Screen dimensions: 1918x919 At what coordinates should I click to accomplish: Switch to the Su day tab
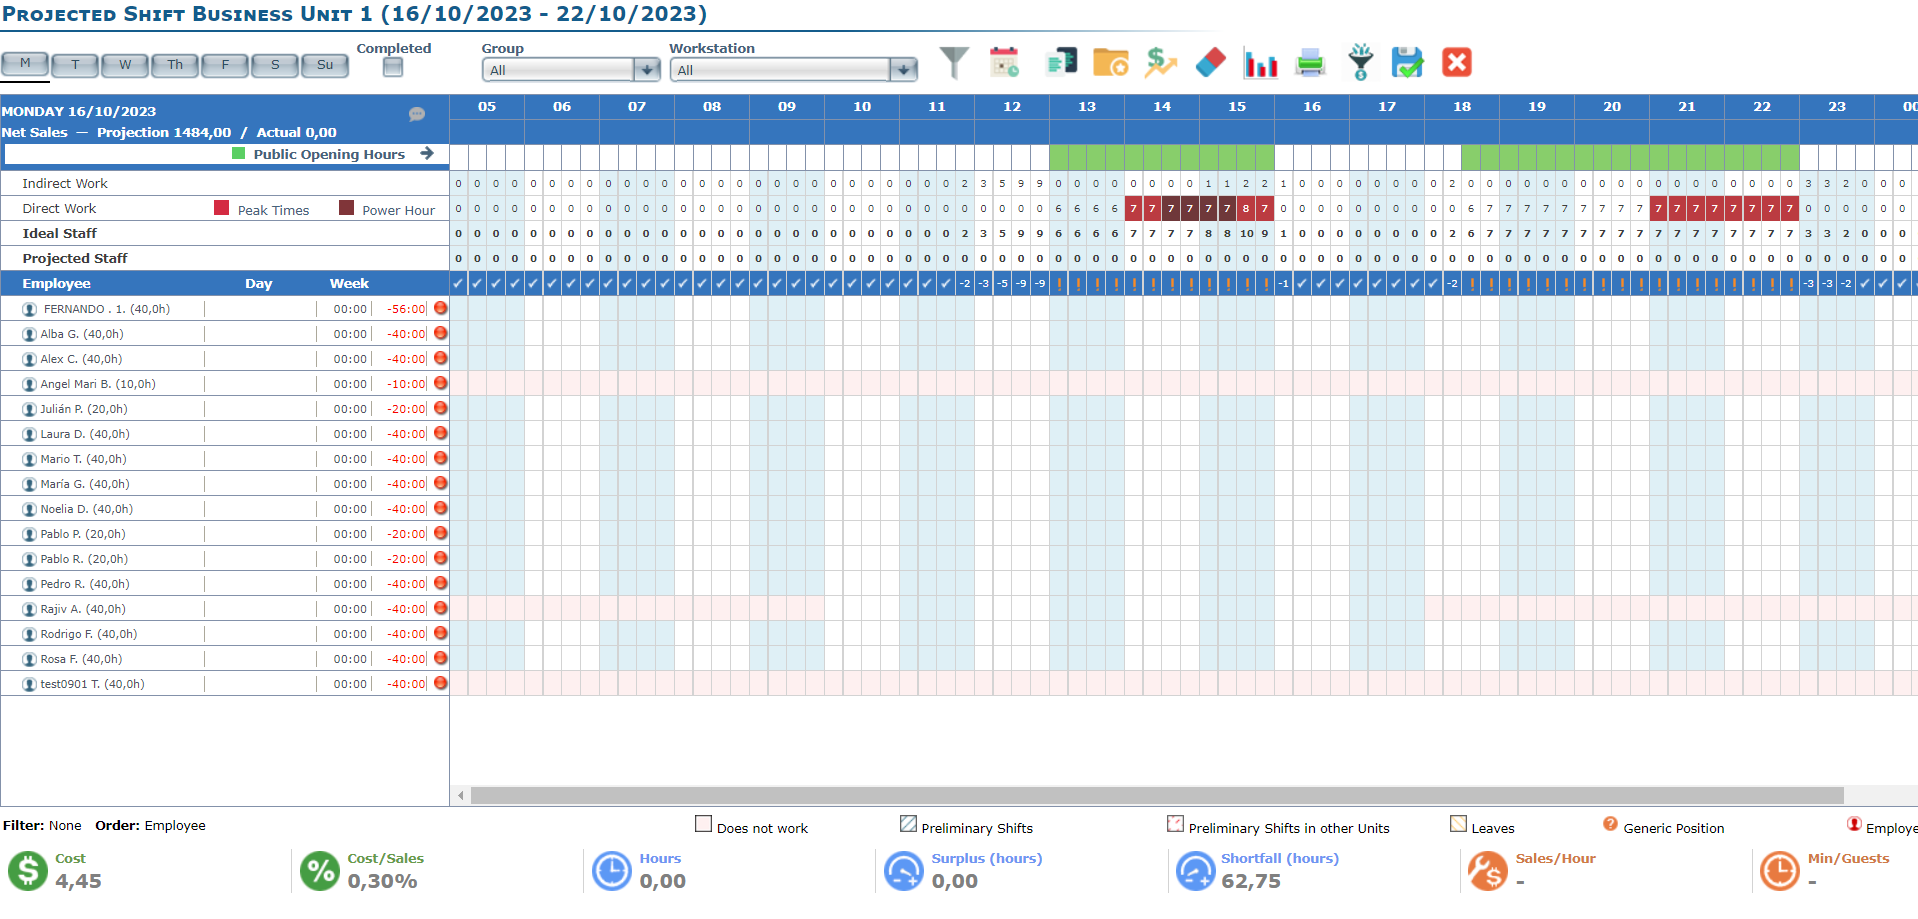click(325, 65)
